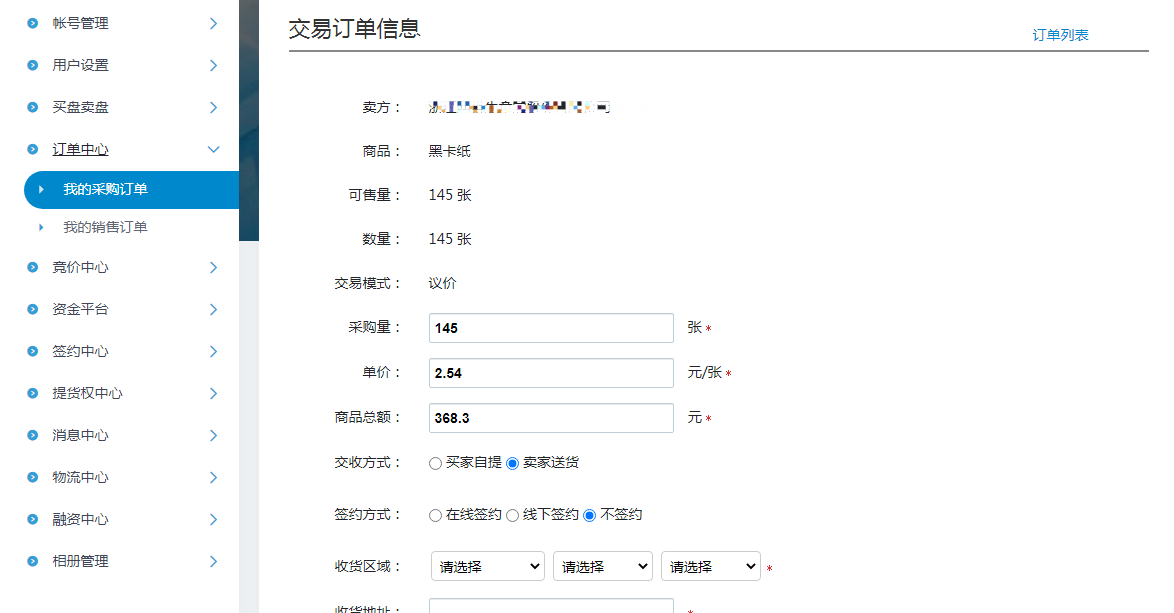Select 我的采购订单 in sidebar
This screenshot has height=613, width=1174.
pos(105,189)
